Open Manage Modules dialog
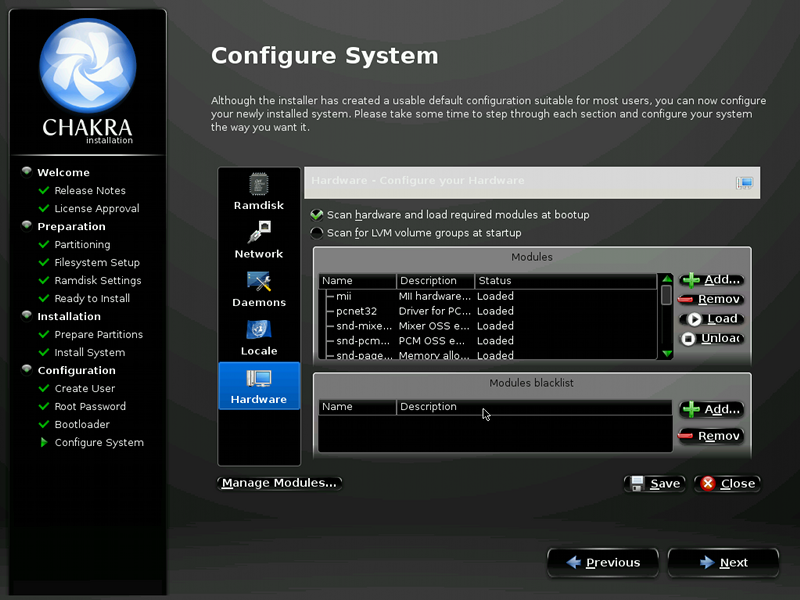Viewport: 800px width, 600px height. click(279, 483)
